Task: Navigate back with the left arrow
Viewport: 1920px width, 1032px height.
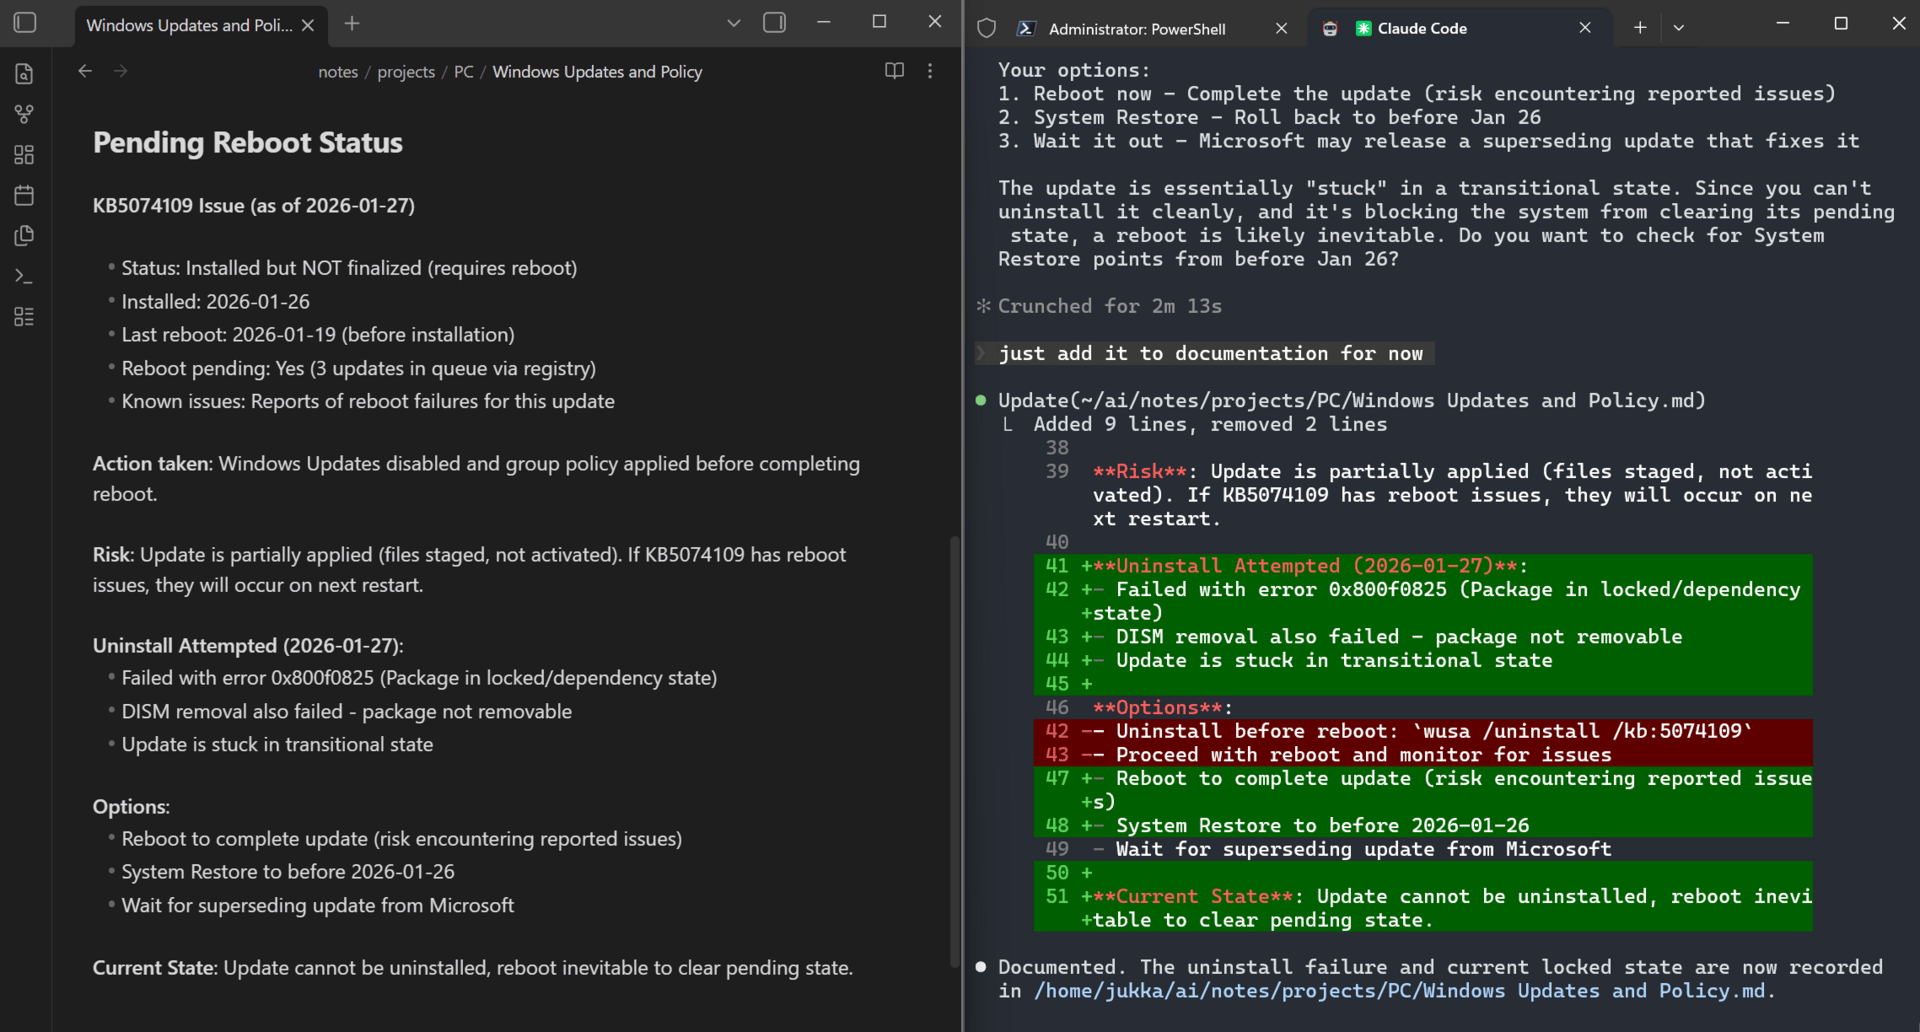Action: pos(85,71)
